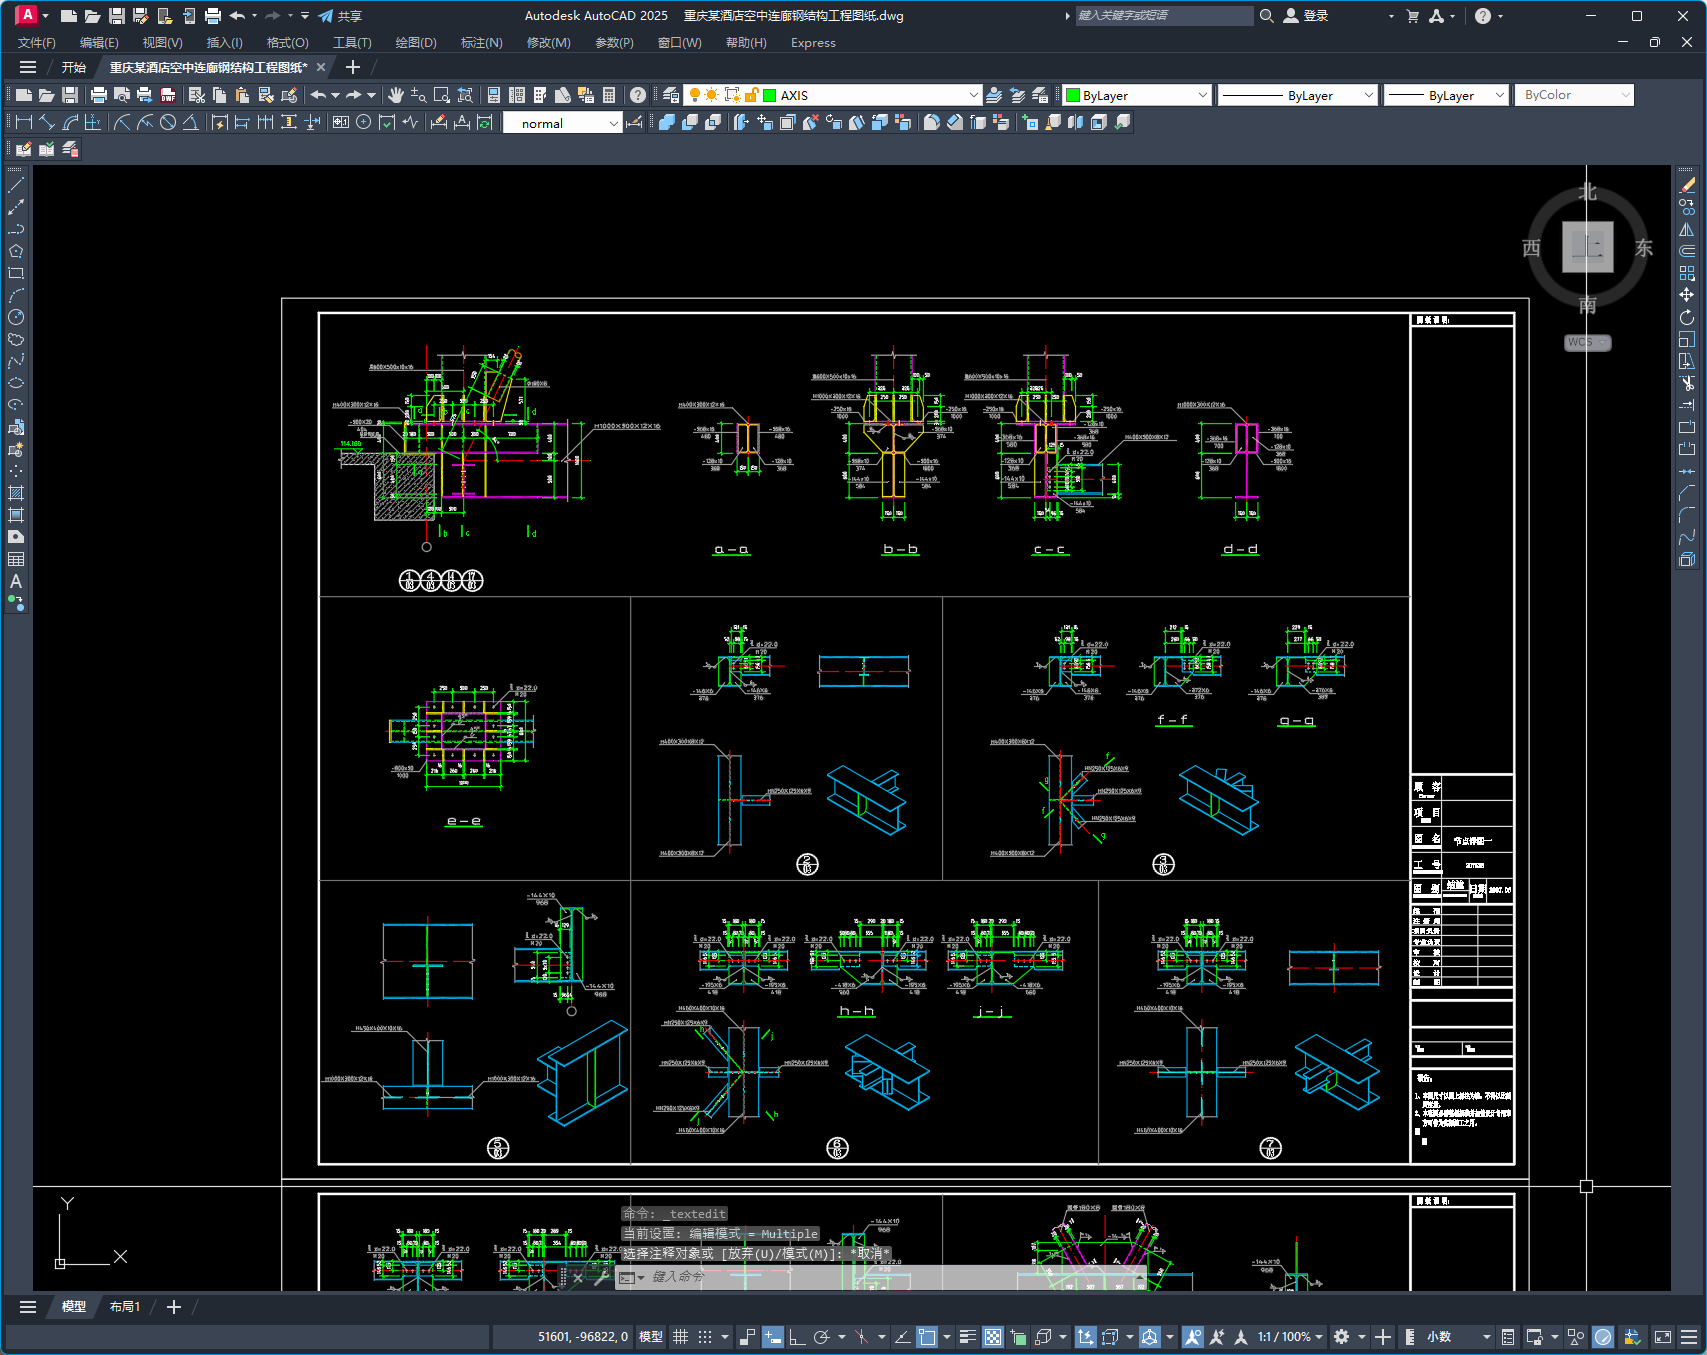Click the search keyword input field

[1164, 16]
